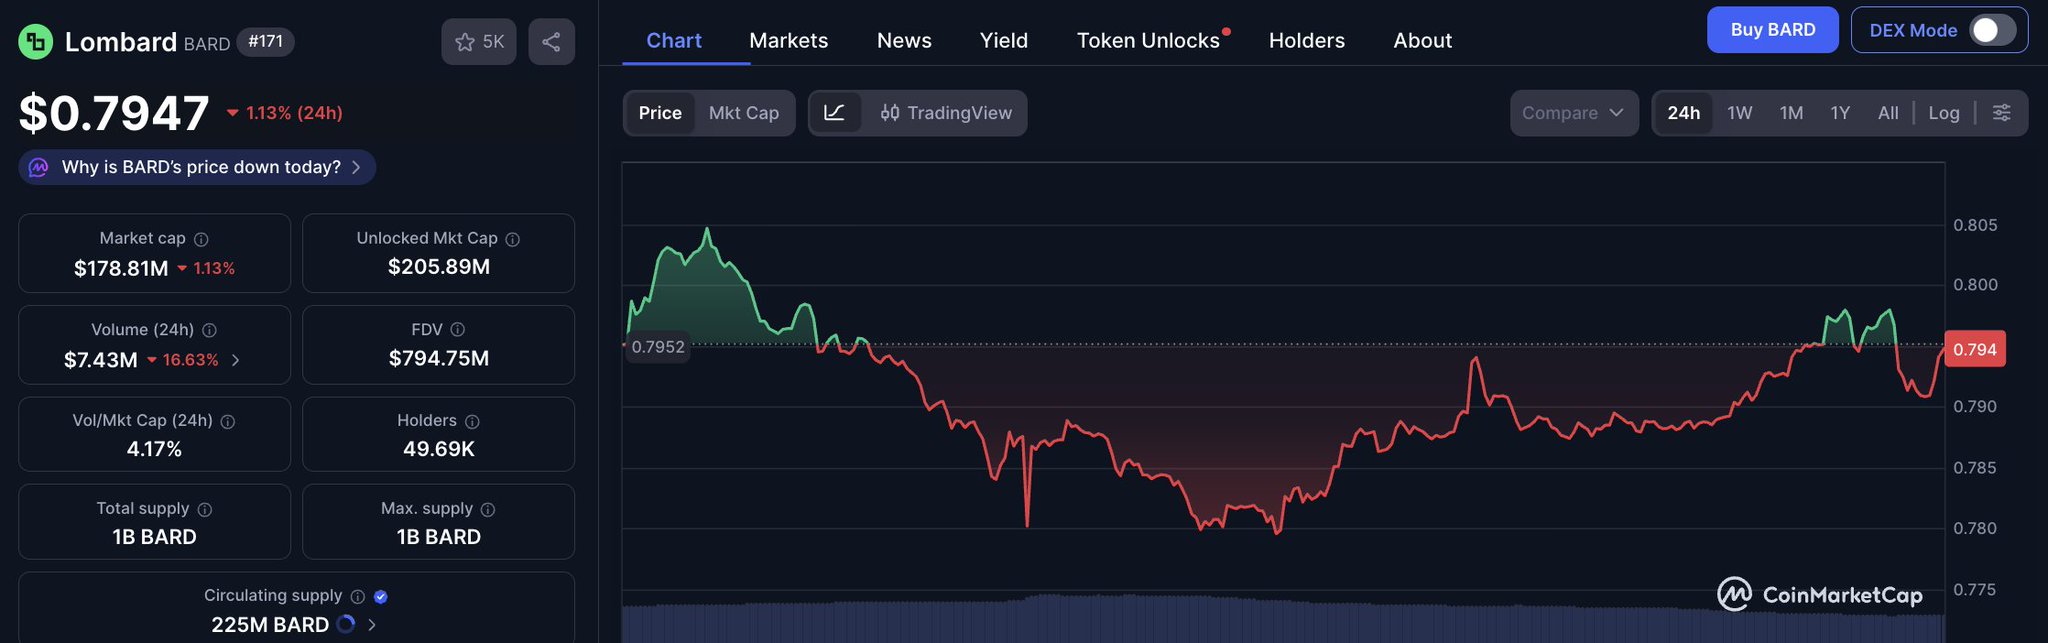The width and height of the screenshot is (2048, 643).
Task: Open chart settings sliders icon
Action: (2001, 113)
